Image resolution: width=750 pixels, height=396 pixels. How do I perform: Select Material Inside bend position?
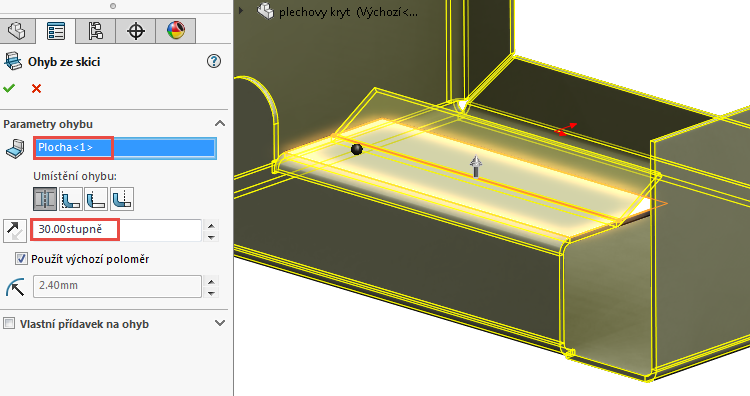(x=71, y=199)
